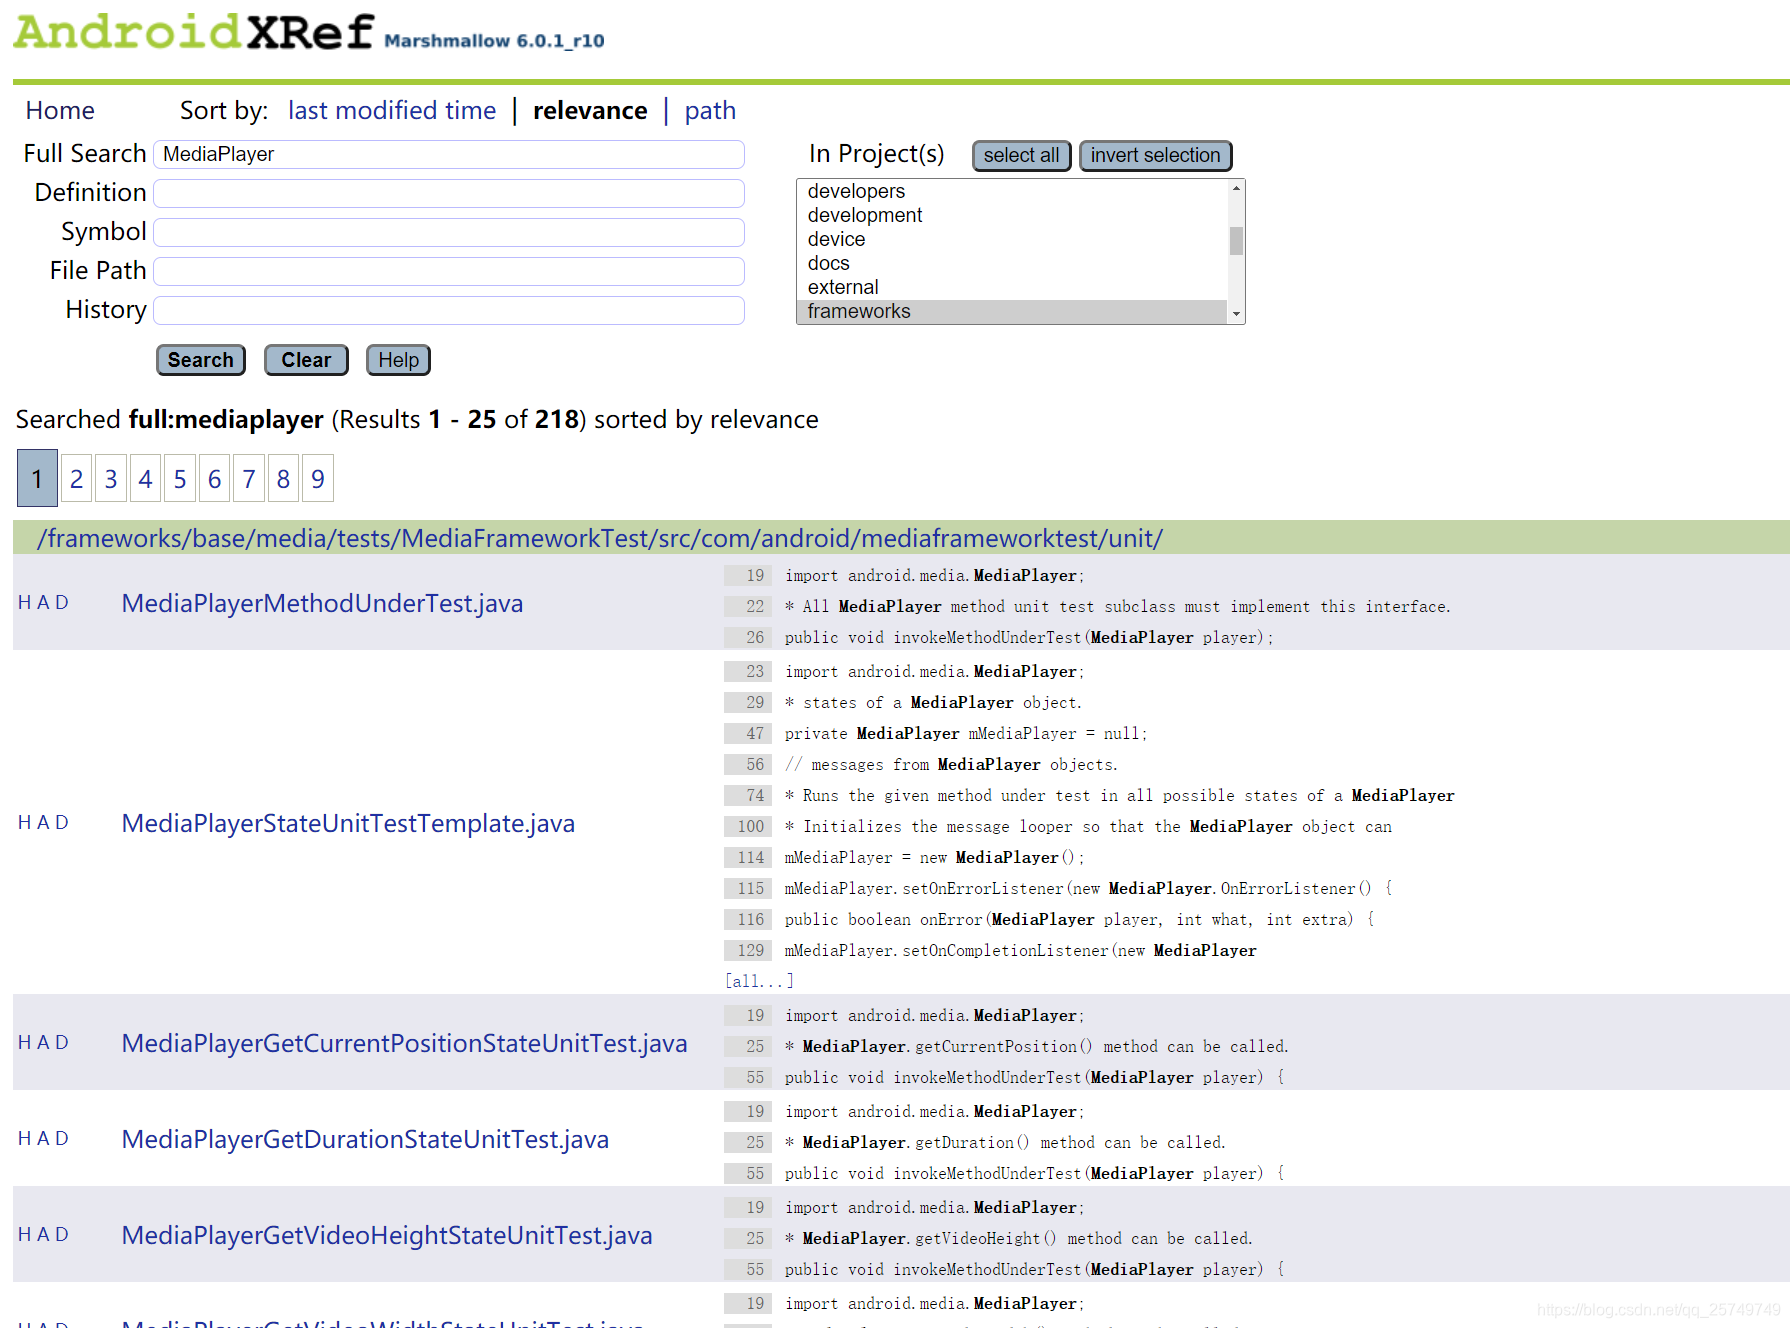1790x1328 pixels.
Task: Click the Full Search input field
Action: coord(449,154)
